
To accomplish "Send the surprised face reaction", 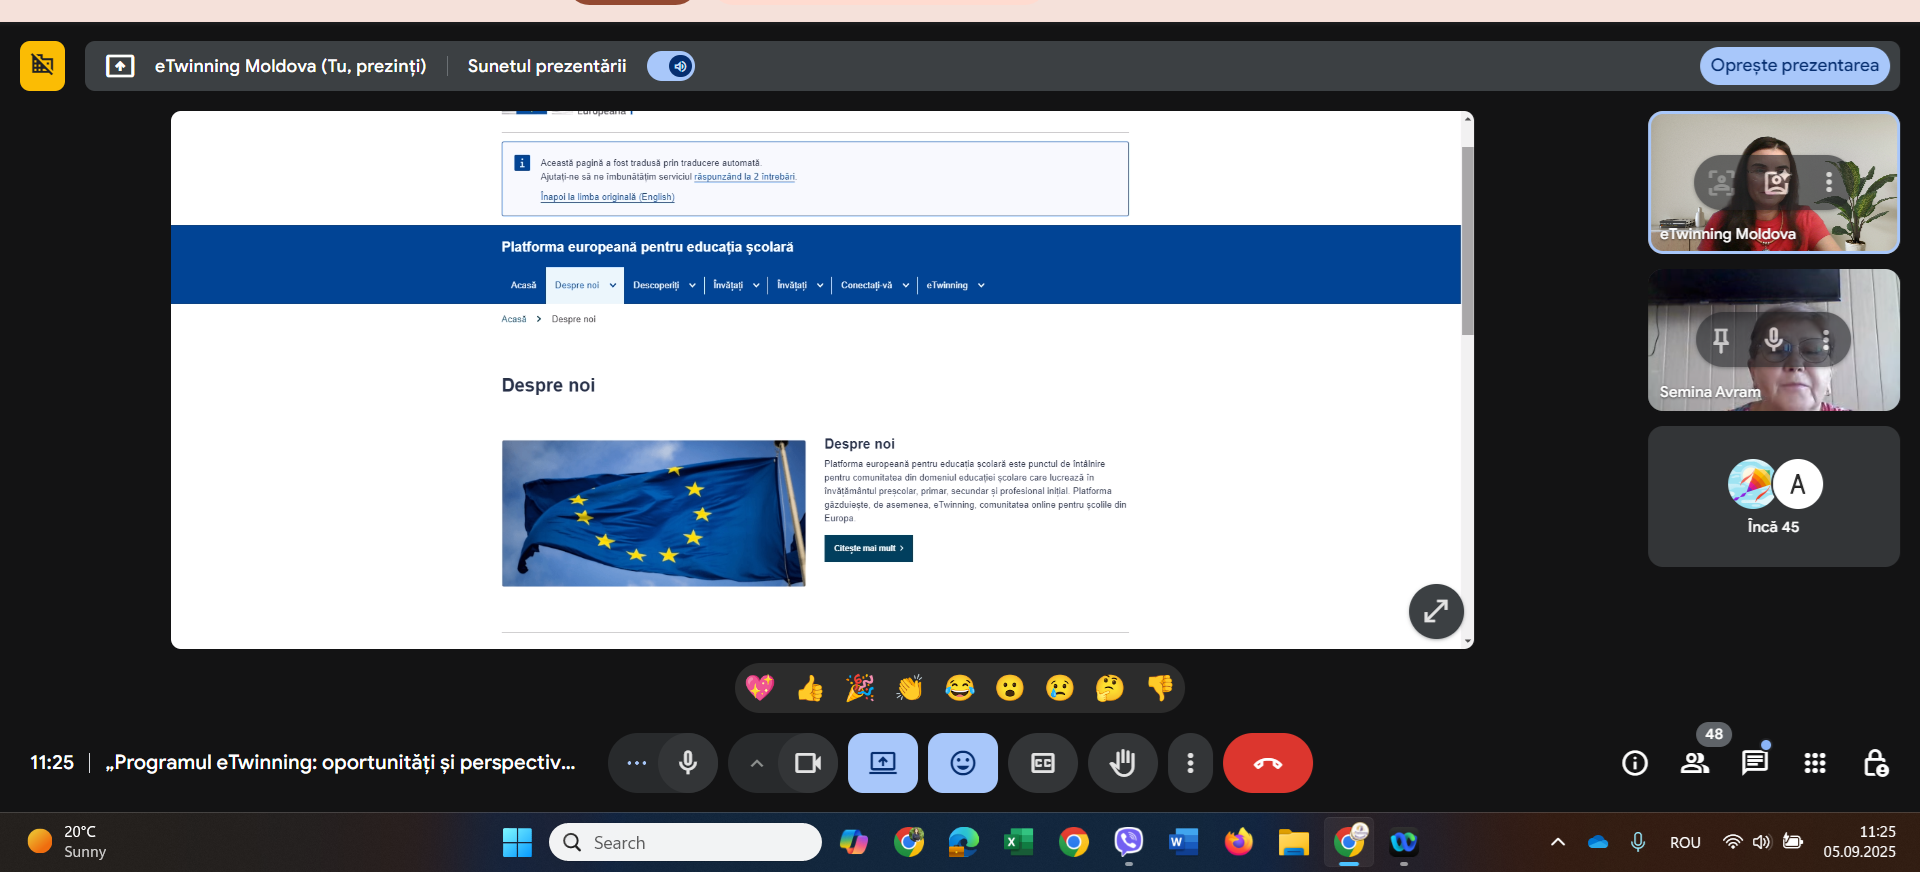I will 1010,688.
